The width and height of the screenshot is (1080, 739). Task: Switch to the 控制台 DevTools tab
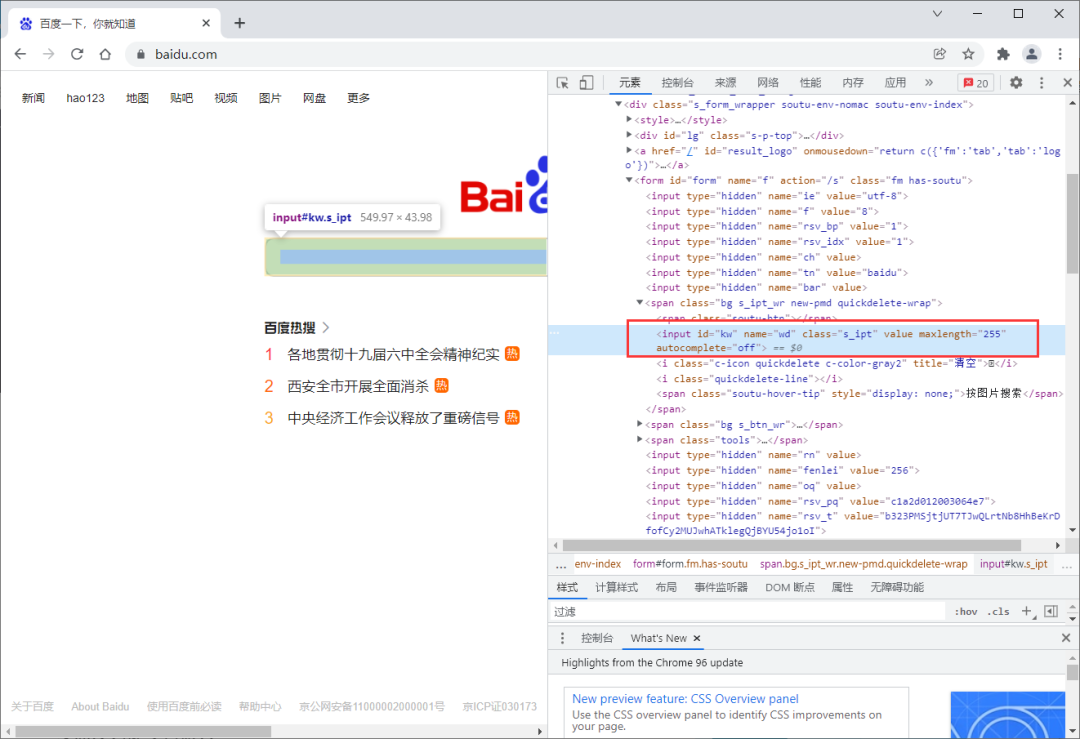point(677,83)
